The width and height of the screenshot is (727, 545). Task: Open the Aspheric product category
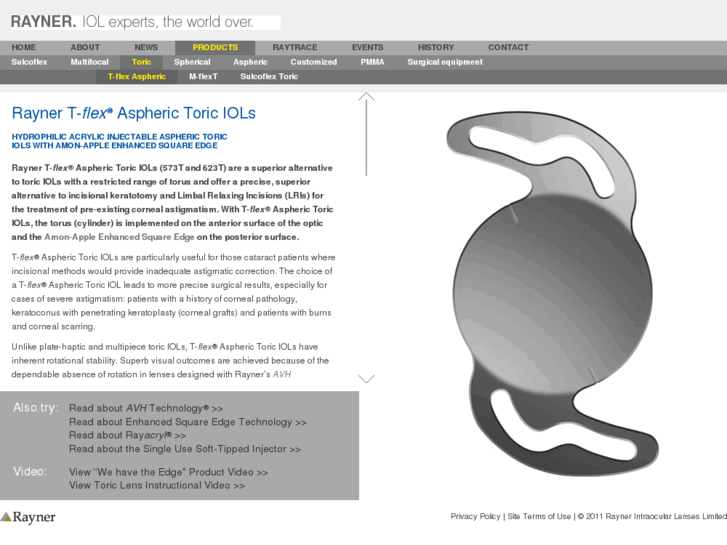250,62
